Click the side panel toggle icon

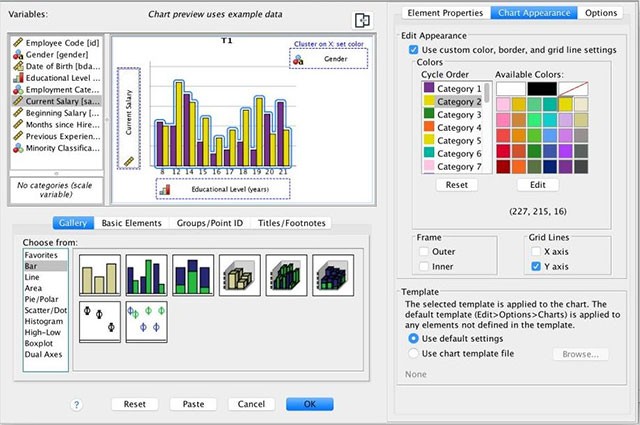tap(362, 21)
